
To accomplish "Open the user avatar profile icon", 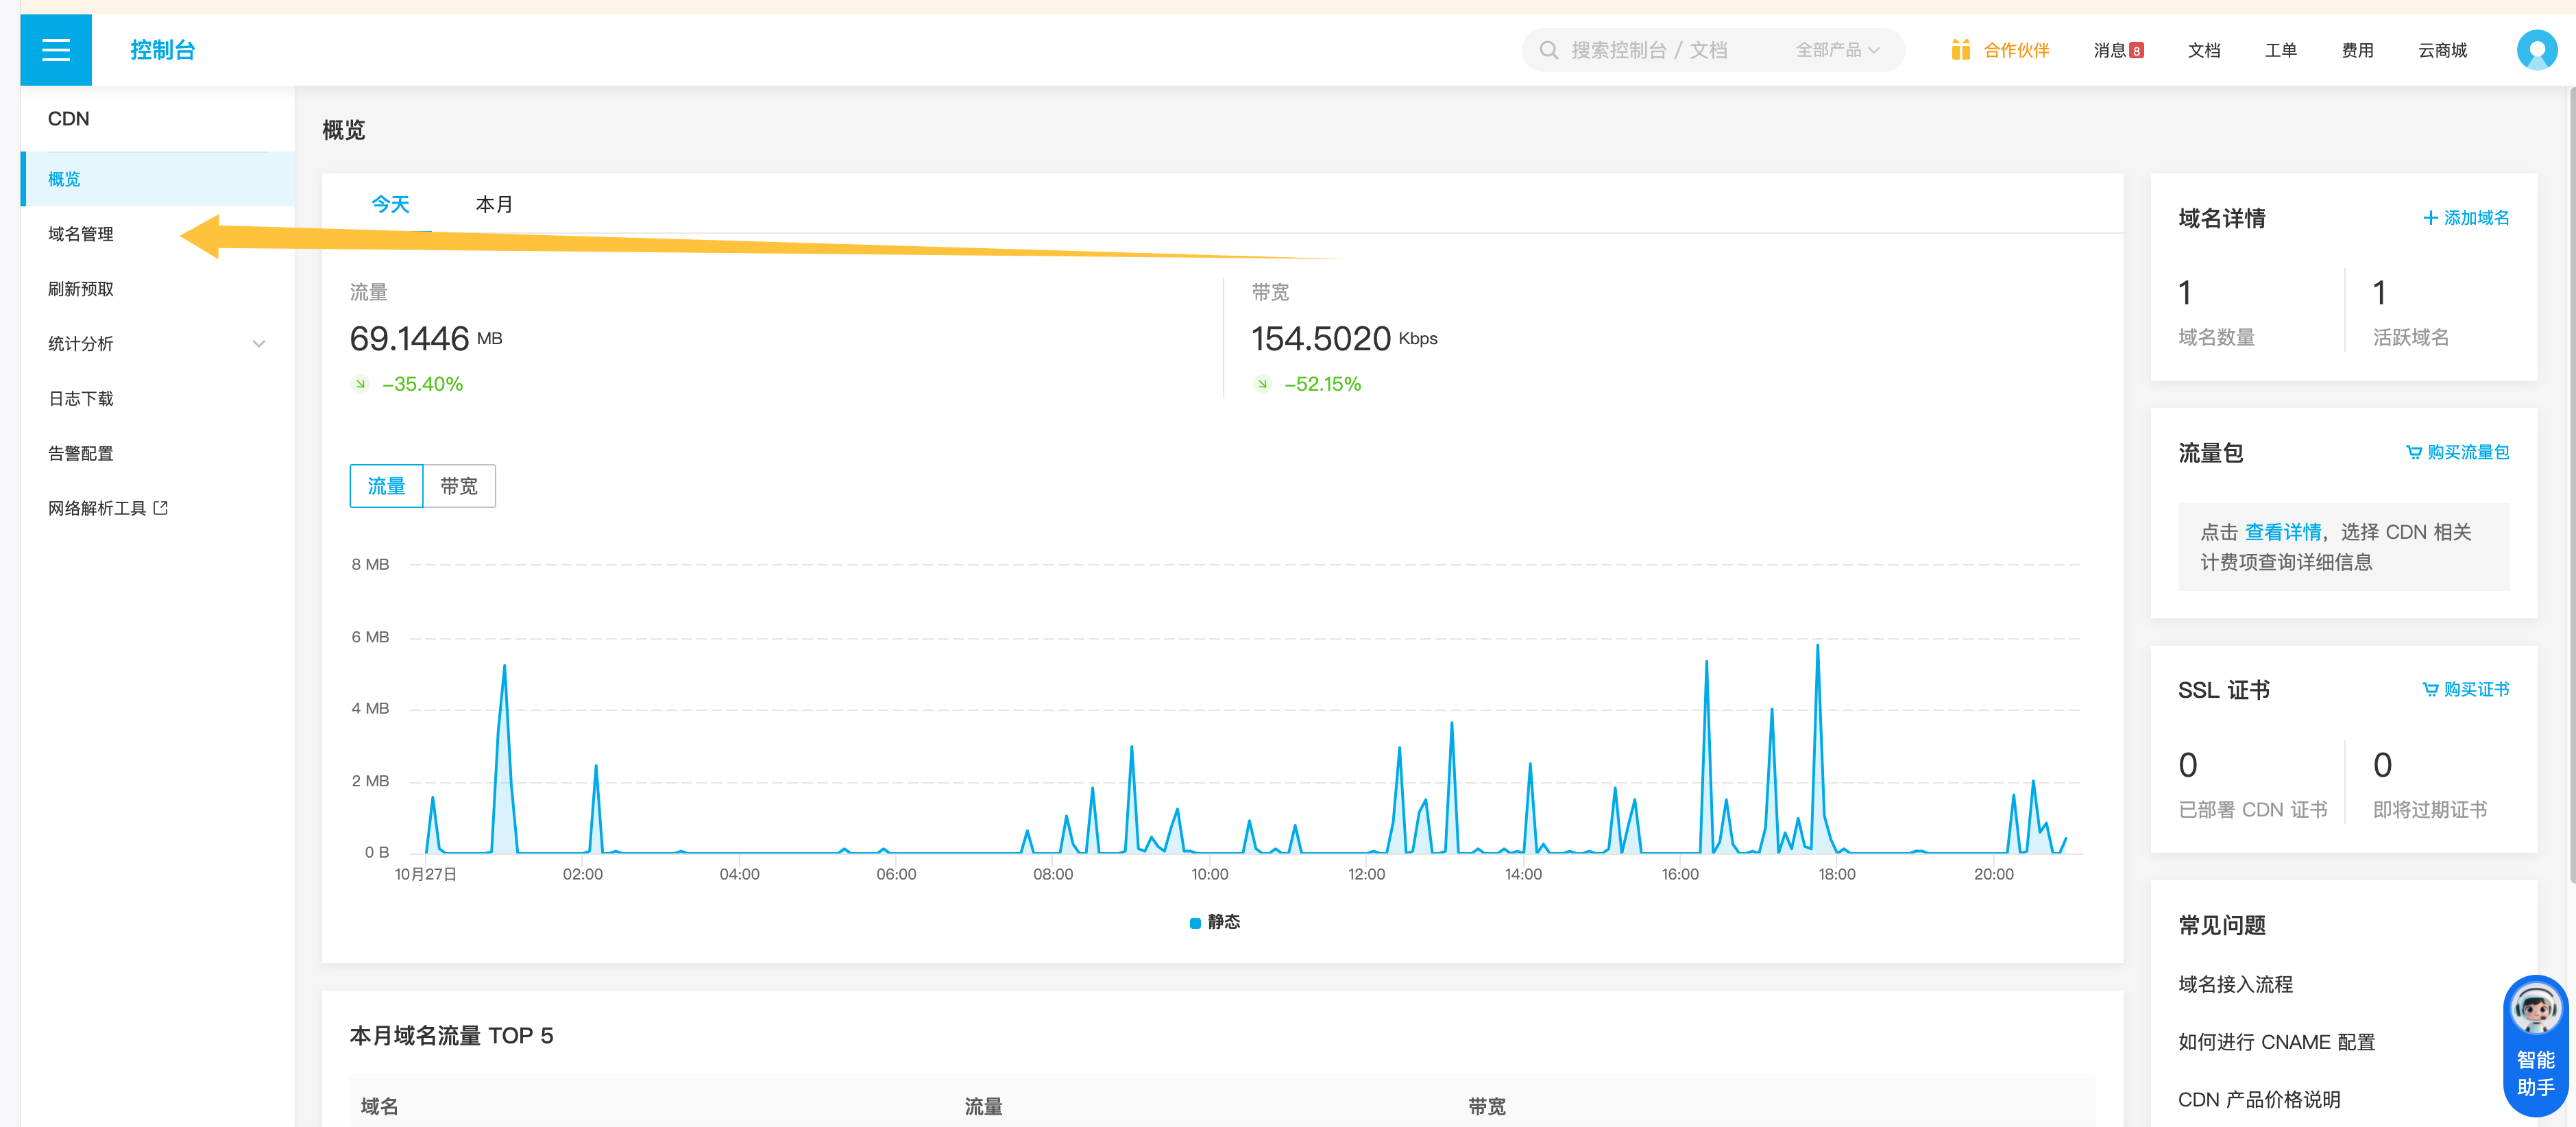I will click(x=2536, y=50).
